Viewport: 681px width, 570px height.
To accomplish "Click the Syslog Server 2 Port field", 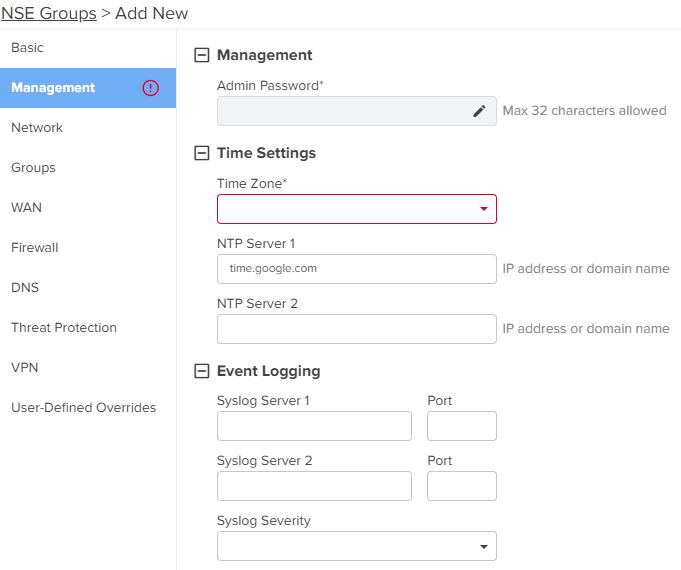I will 462,486.
